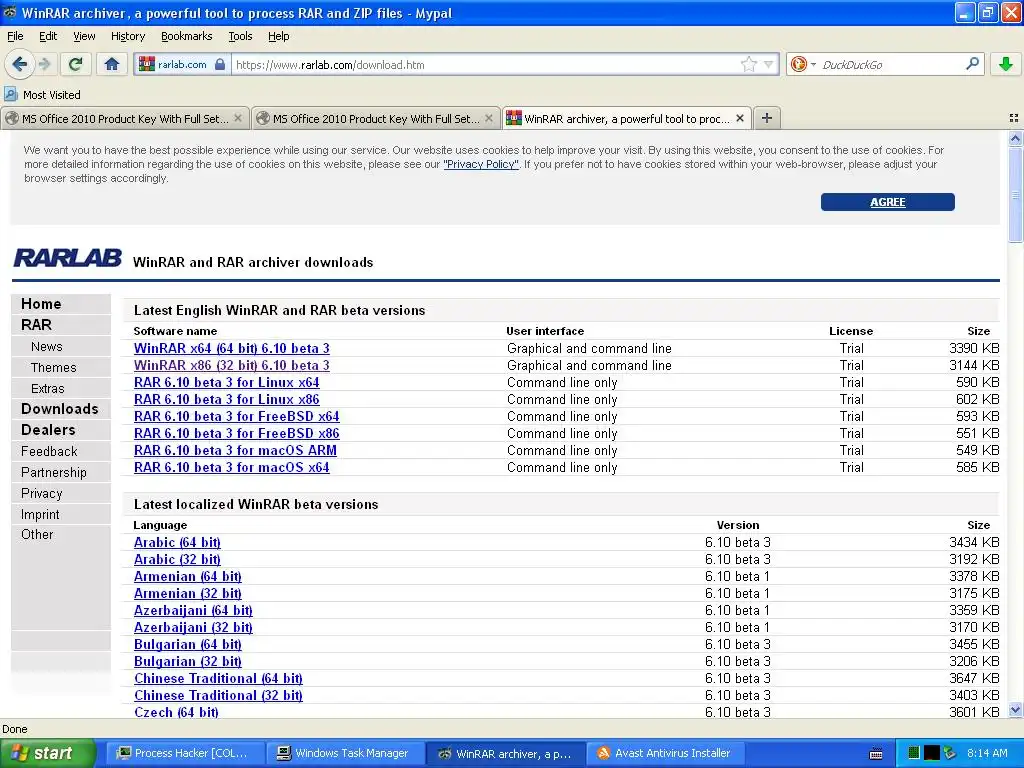
Task: Click the RARLAB logo
Action: click(x=68, y=258)
